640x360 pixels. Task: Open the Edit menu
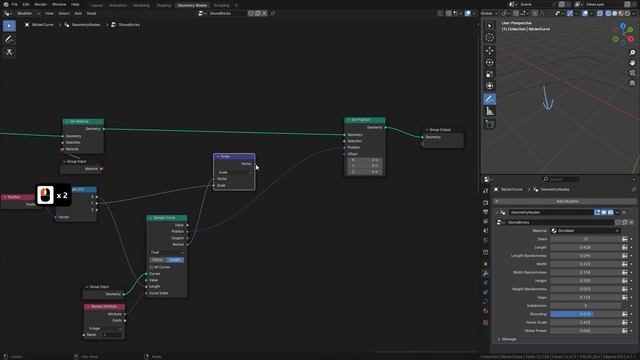[26, 4]
